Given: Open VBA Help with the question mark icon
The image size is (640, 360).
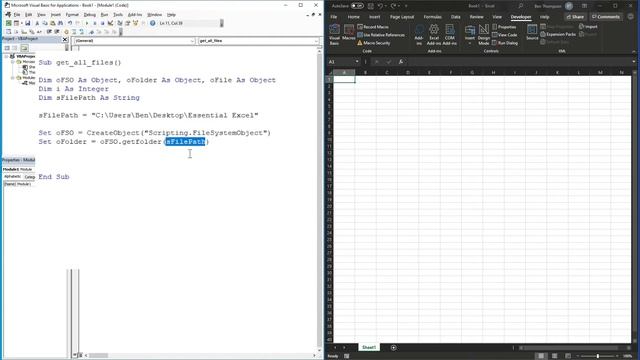Looking at the screenshot, I should (152, 23).
